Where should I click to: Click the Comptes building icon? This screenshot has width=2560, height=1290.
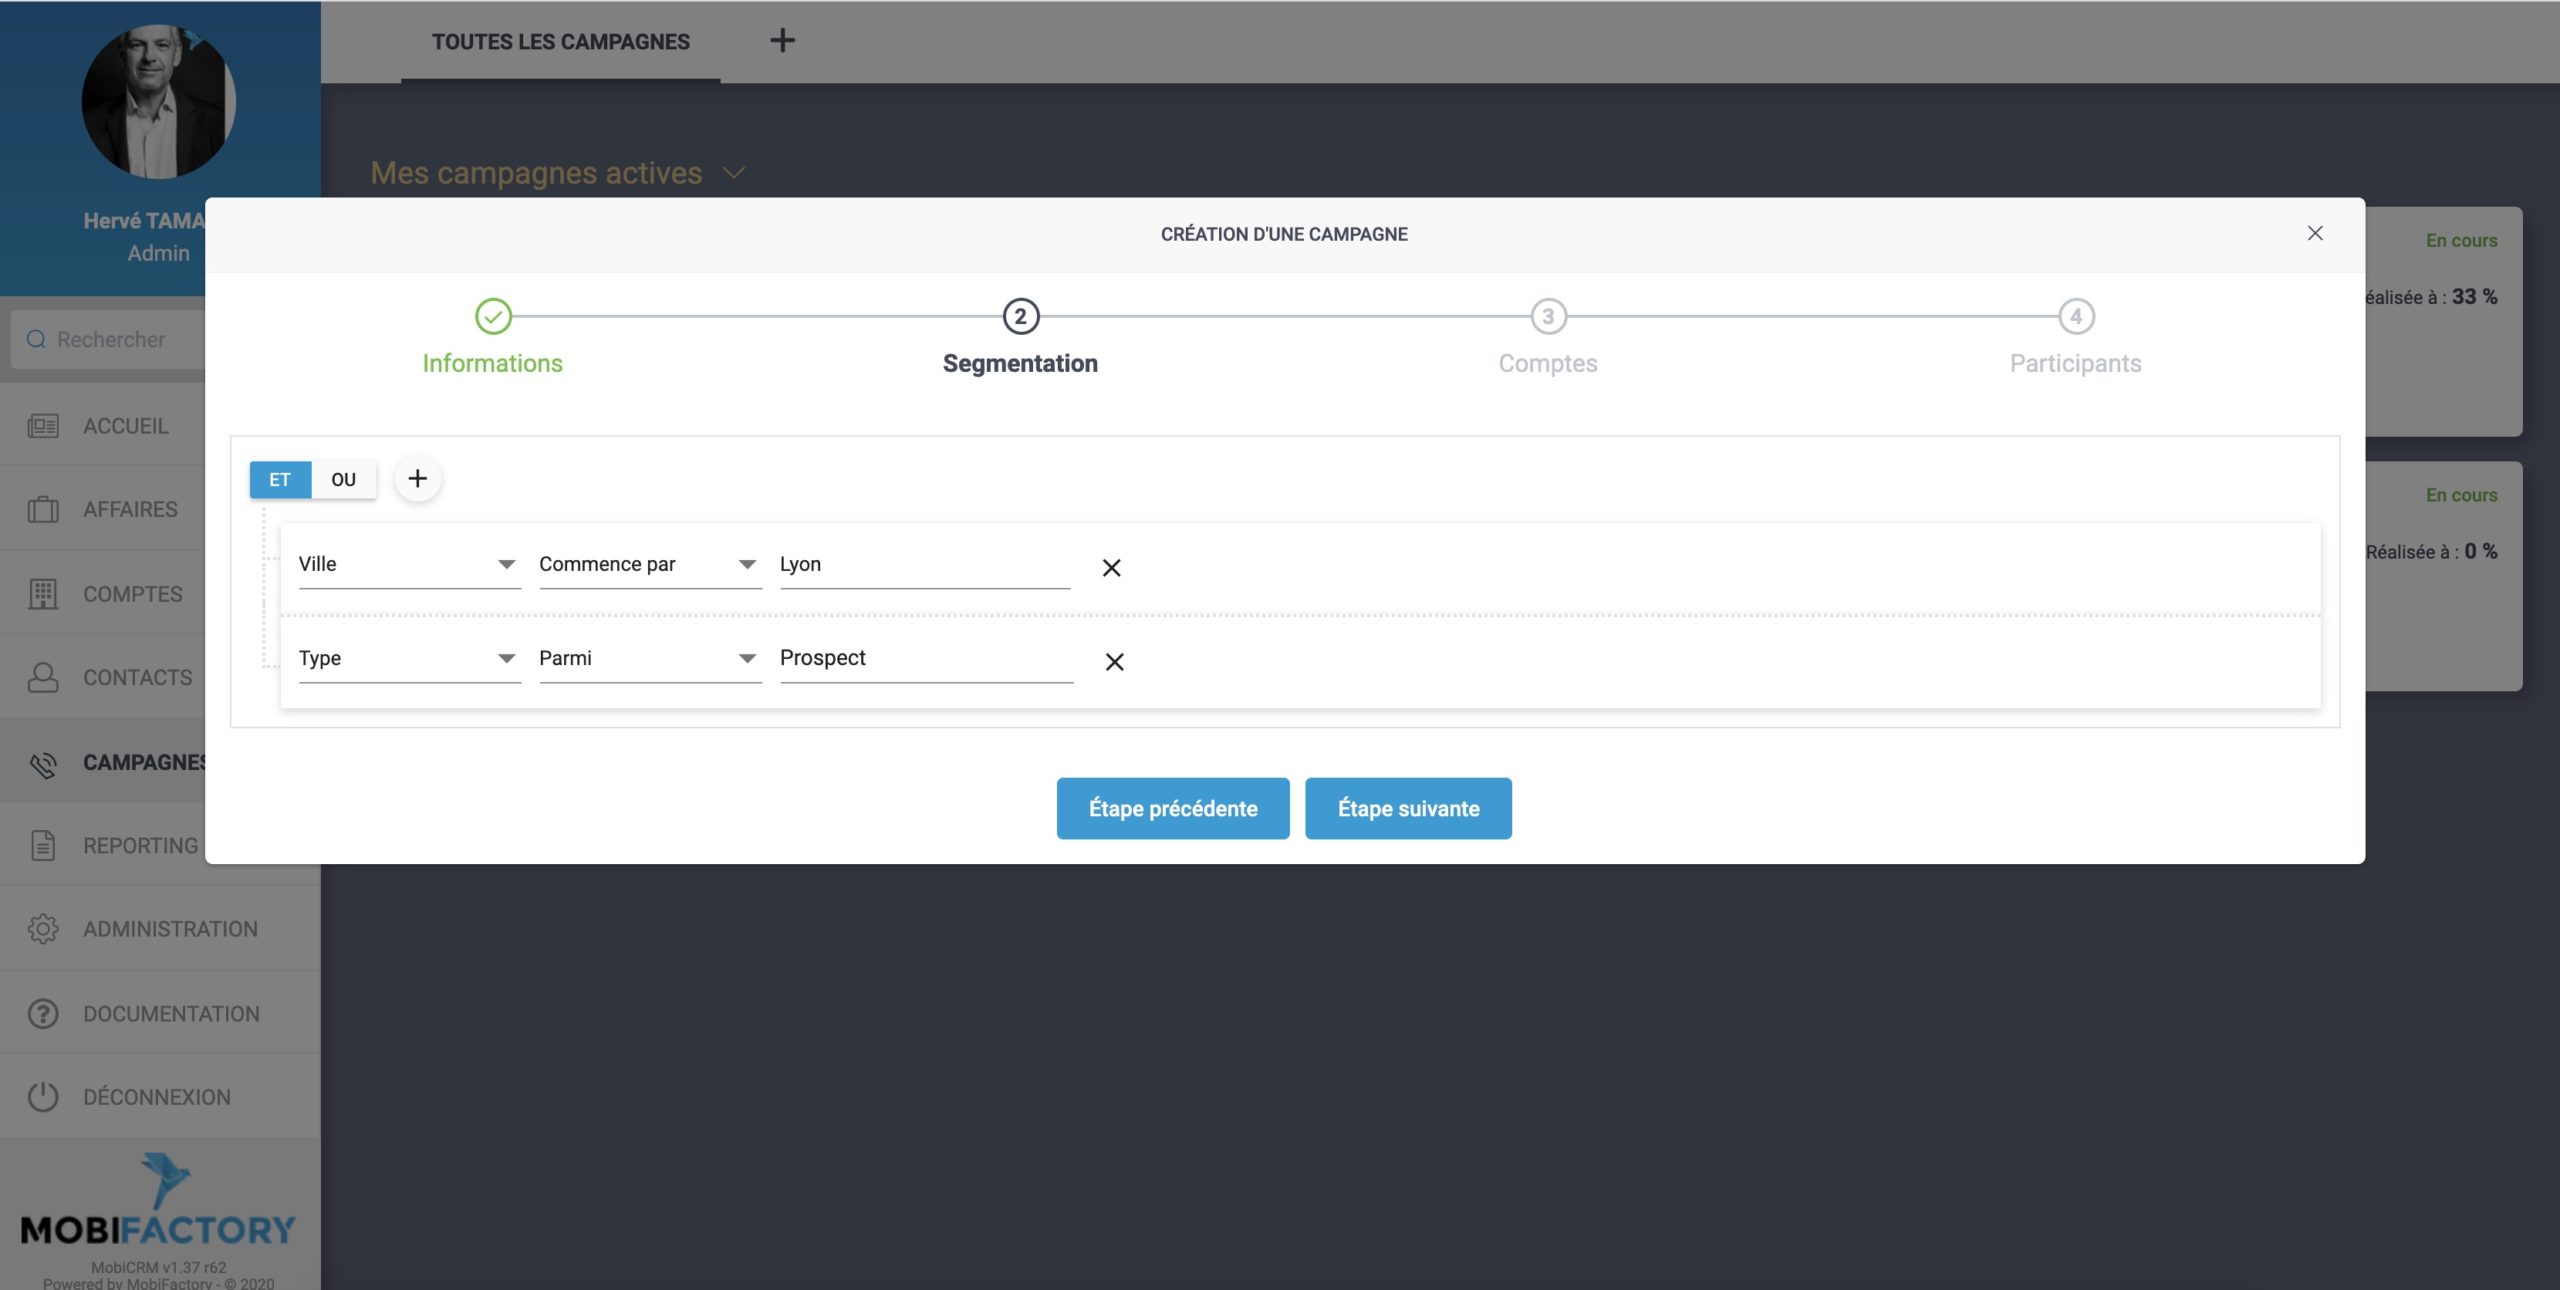click(43, 594)
